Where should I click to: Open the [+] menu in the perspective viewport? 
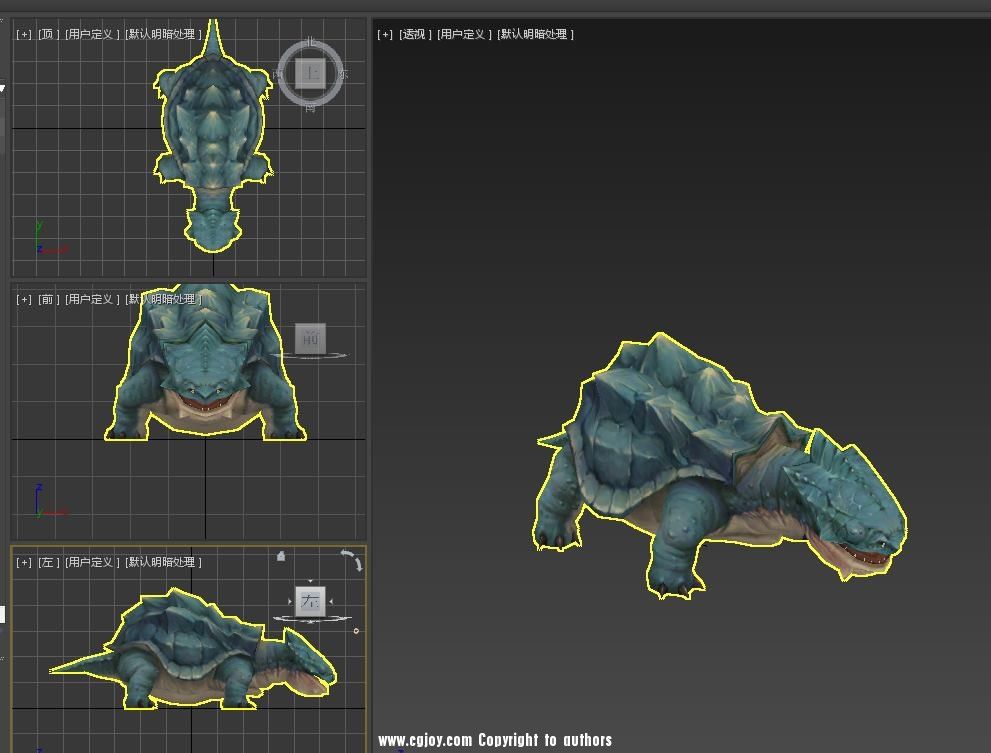coord(385,34)
